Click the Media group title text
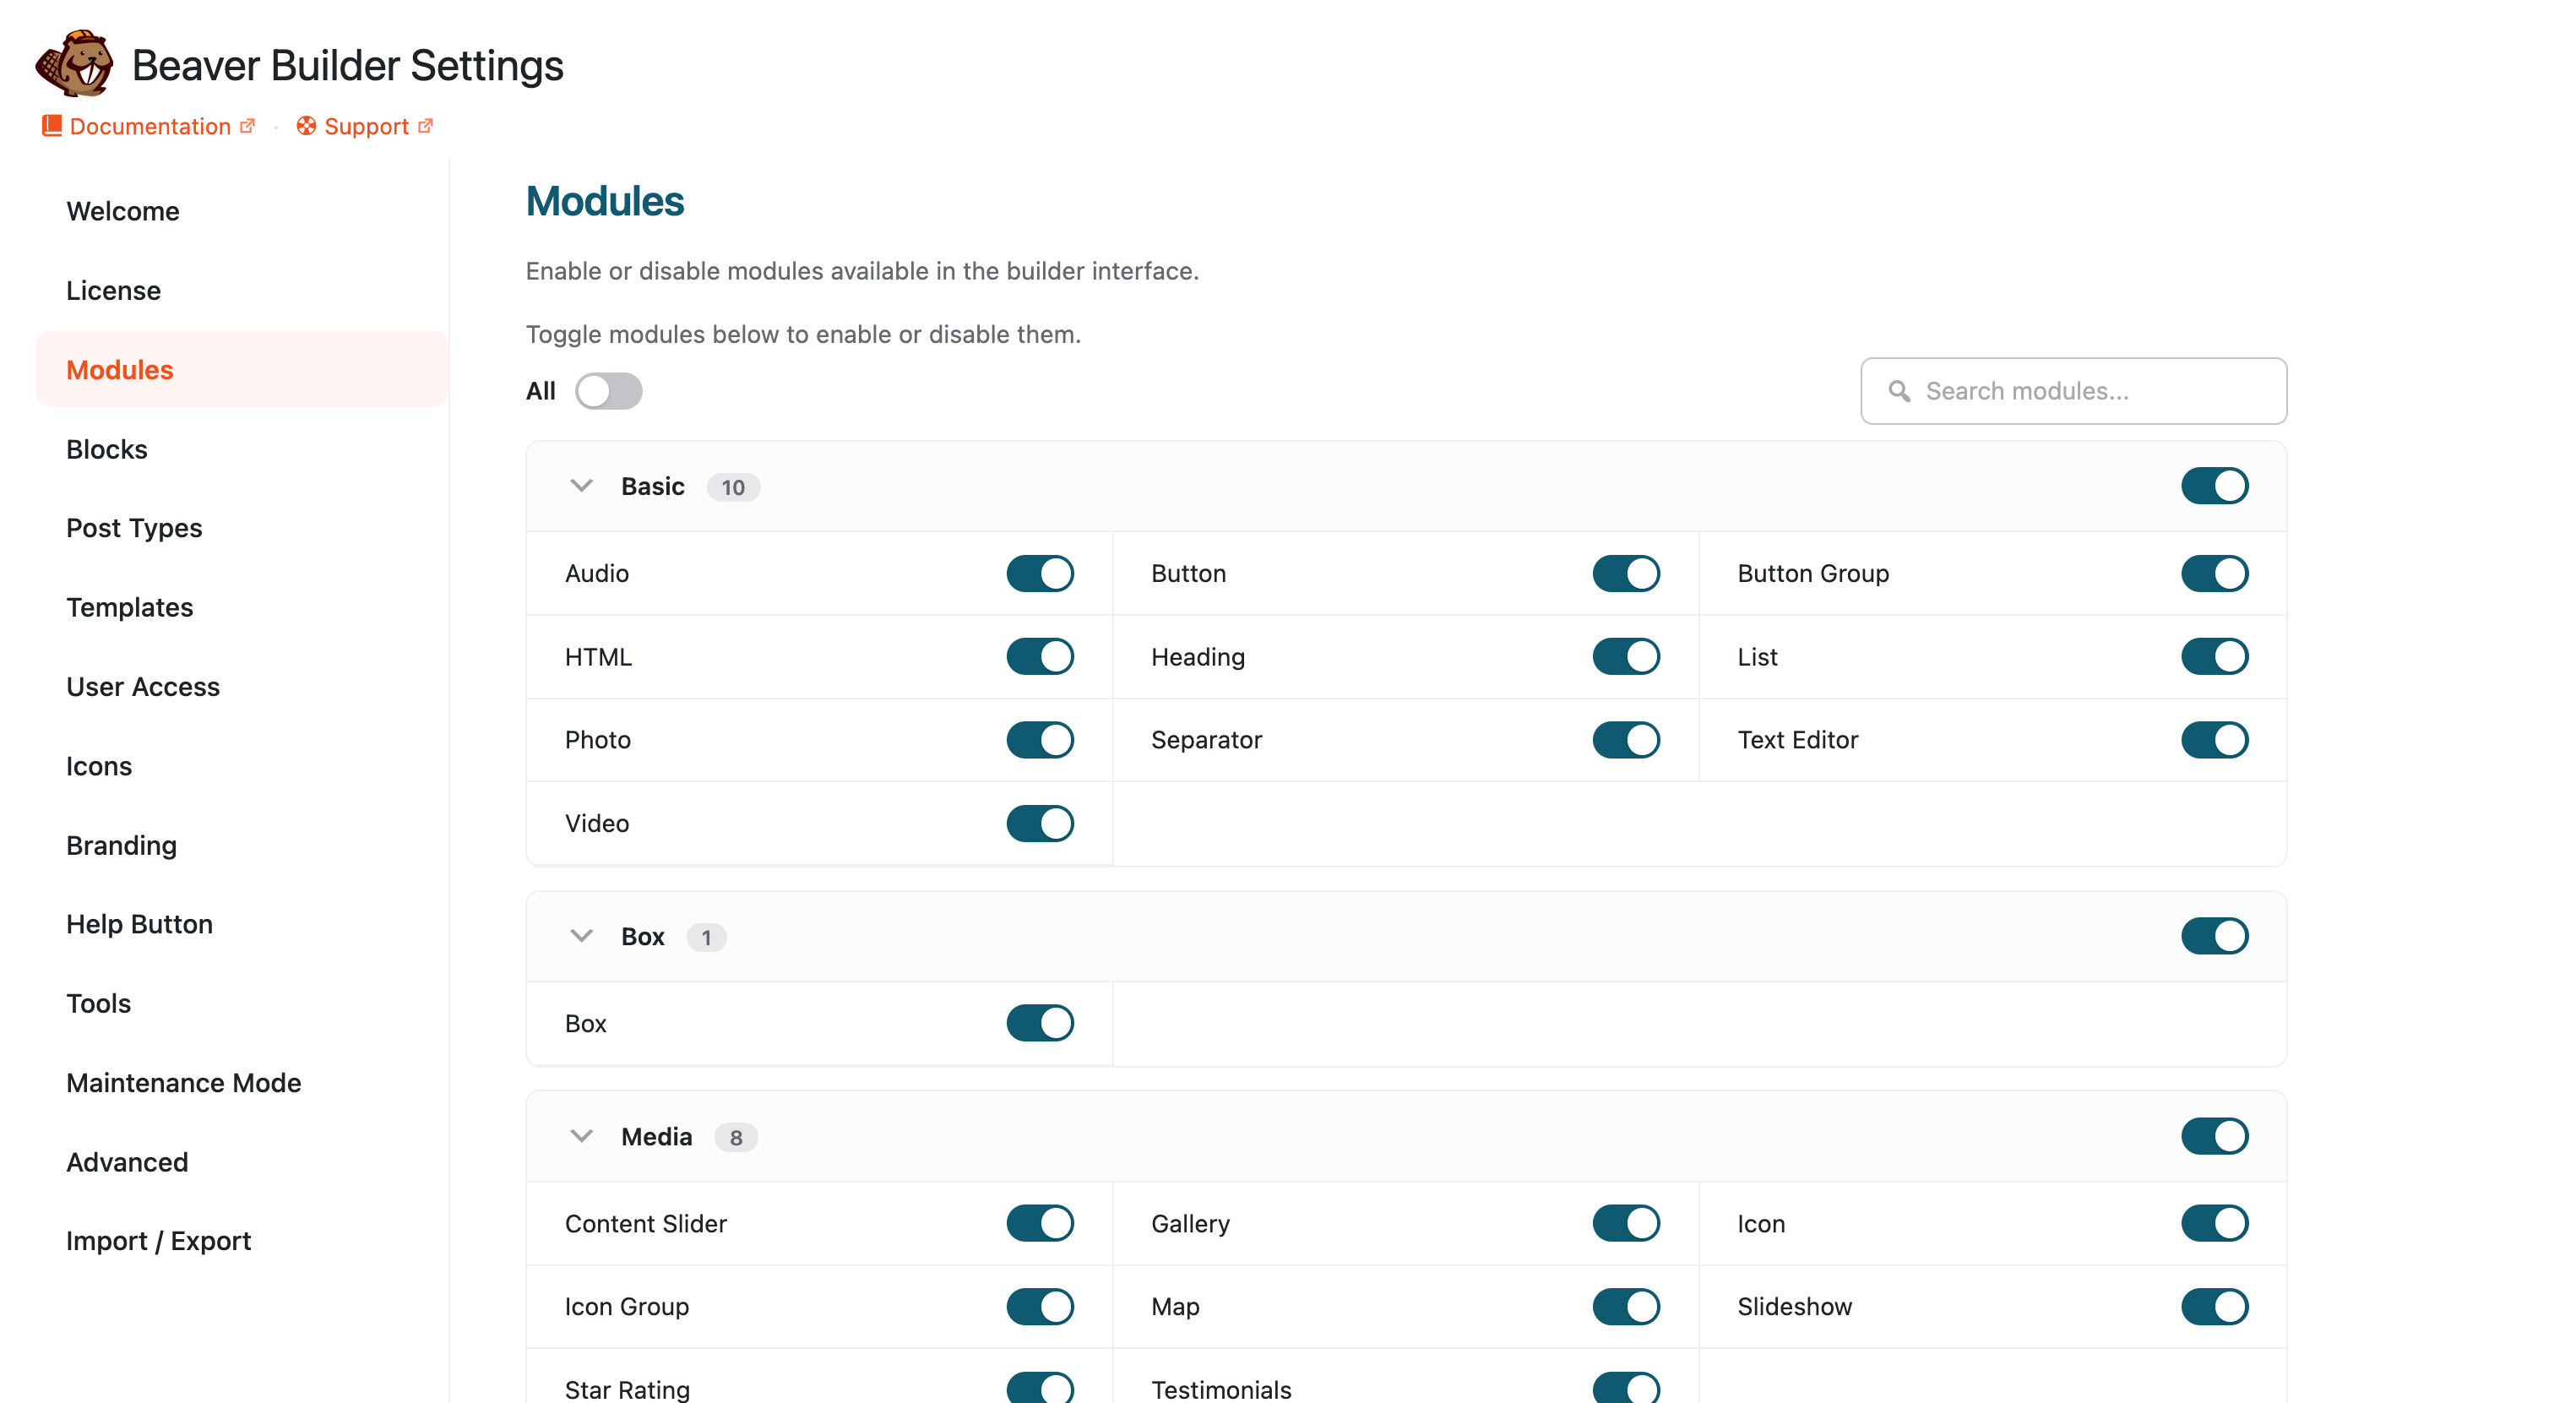 [656, 1136]
